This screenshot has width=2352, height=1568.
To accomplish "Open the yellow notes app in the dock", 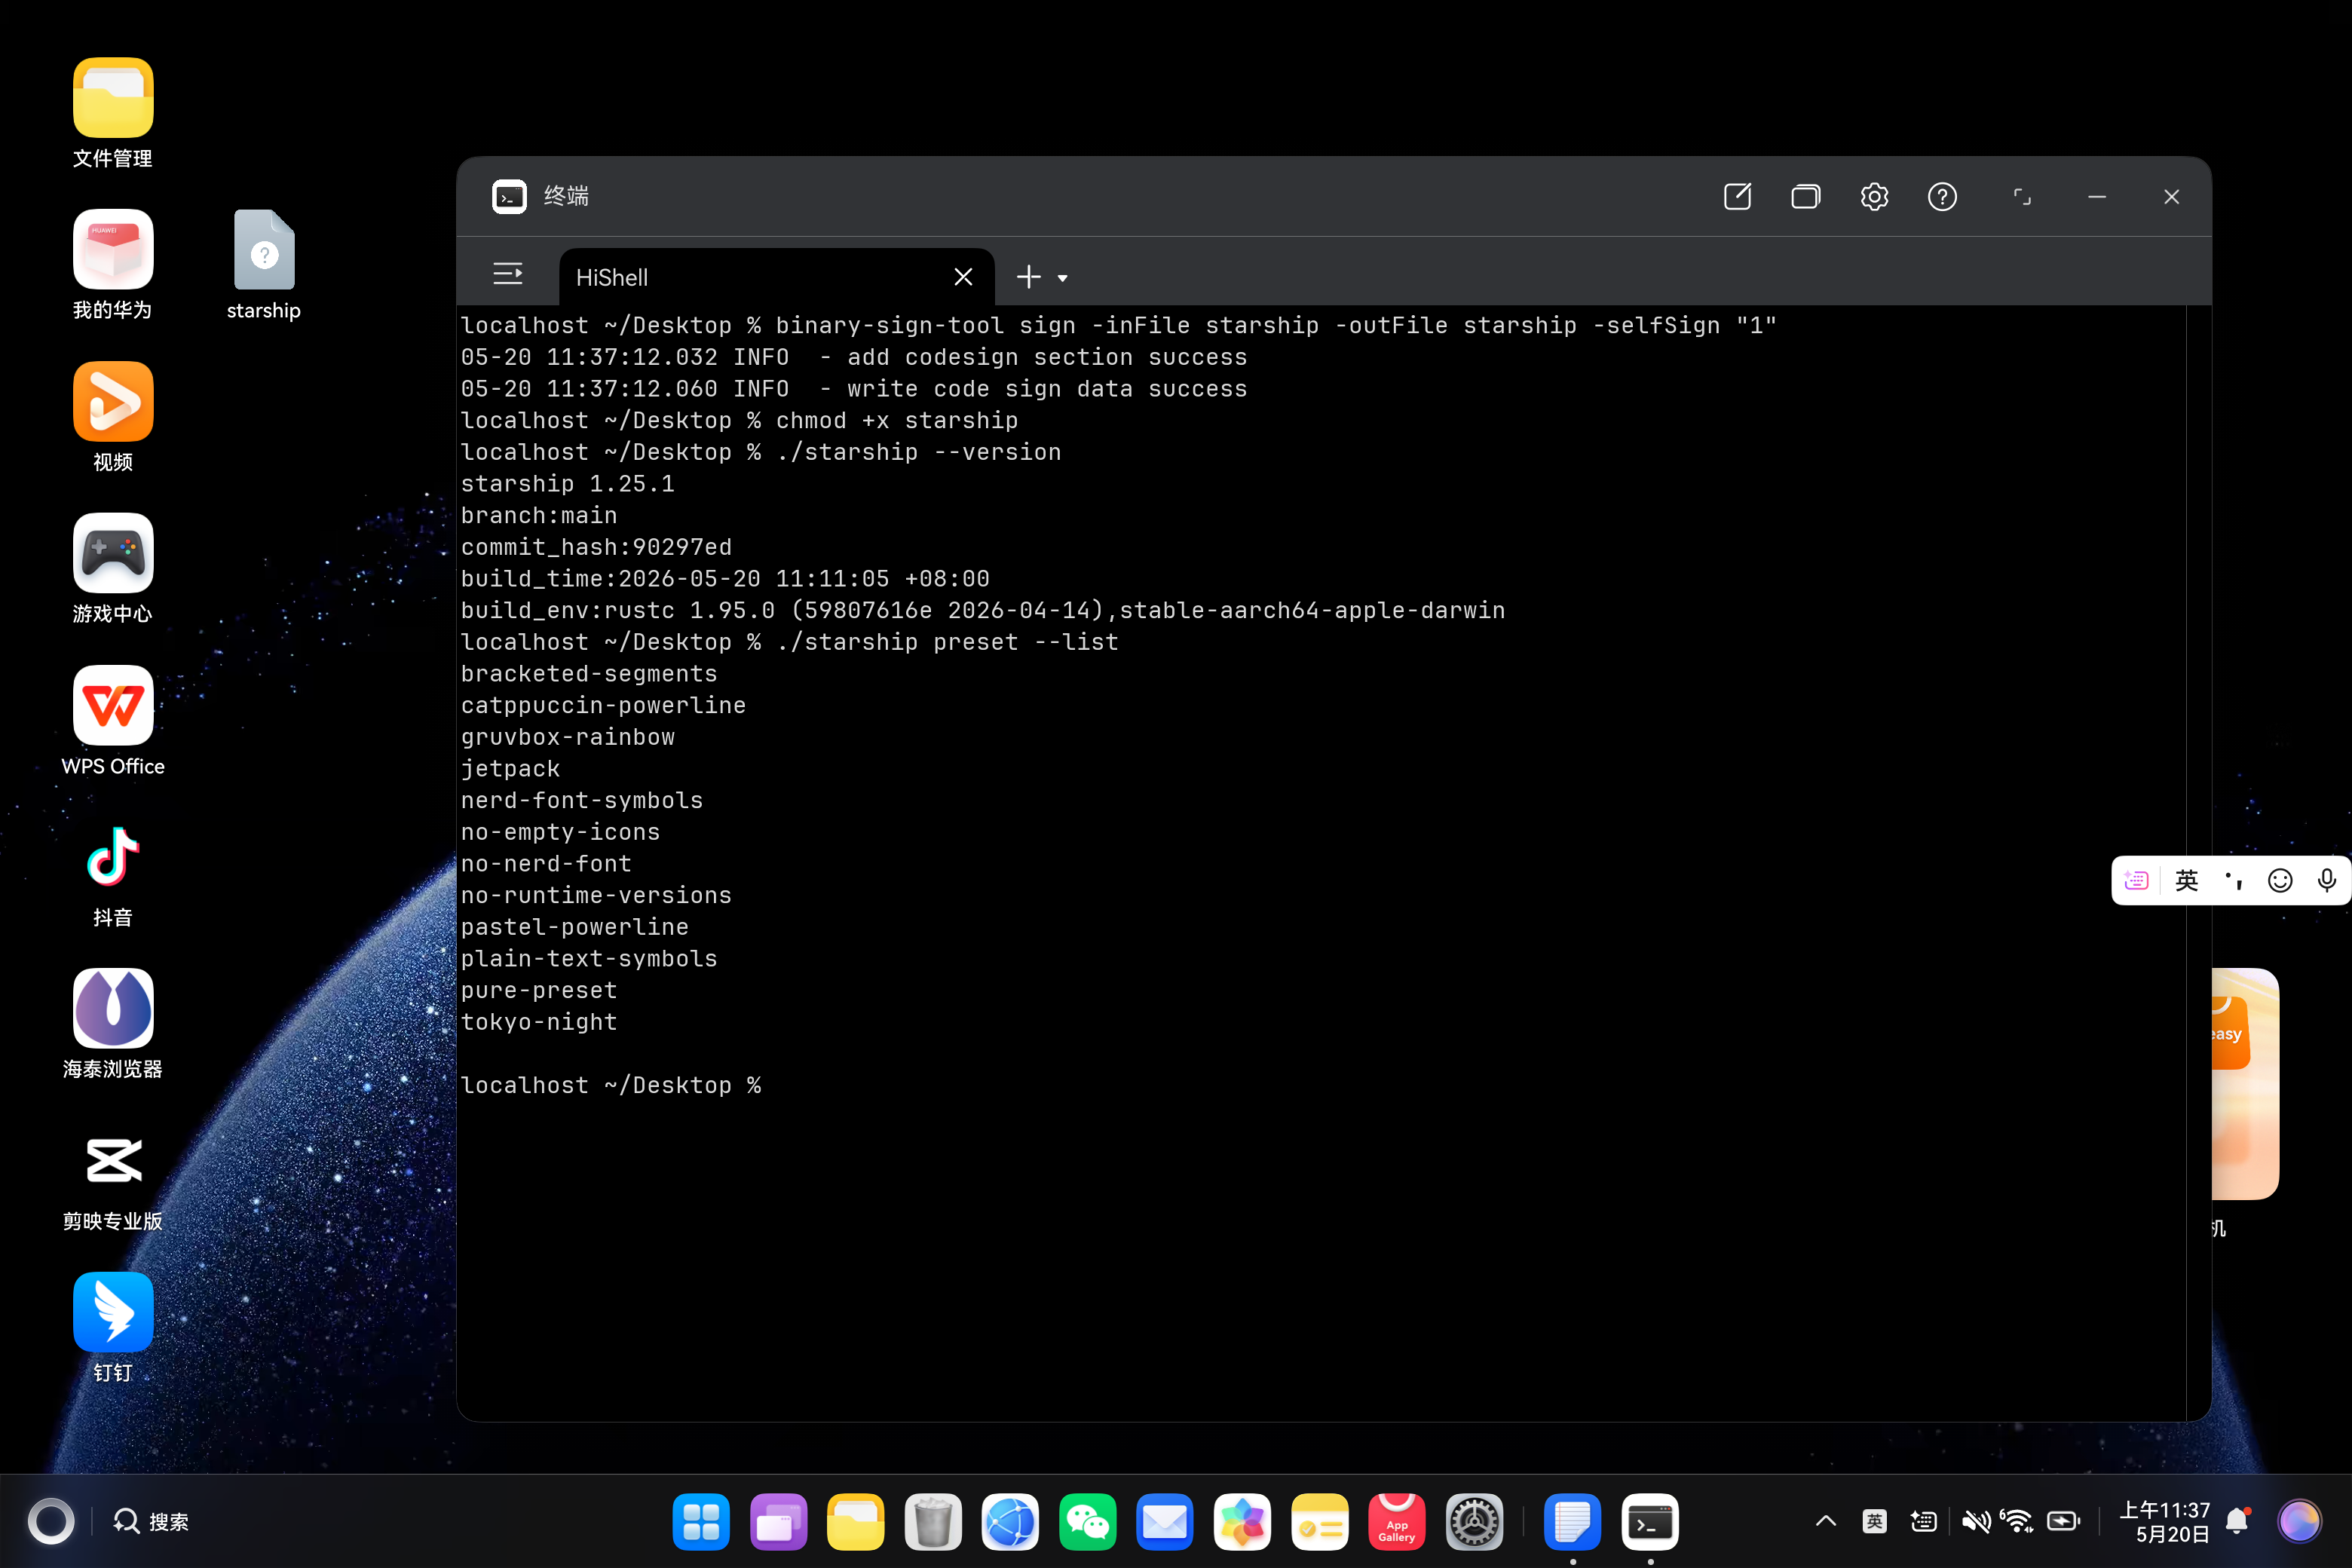I will point(1319,1522).
